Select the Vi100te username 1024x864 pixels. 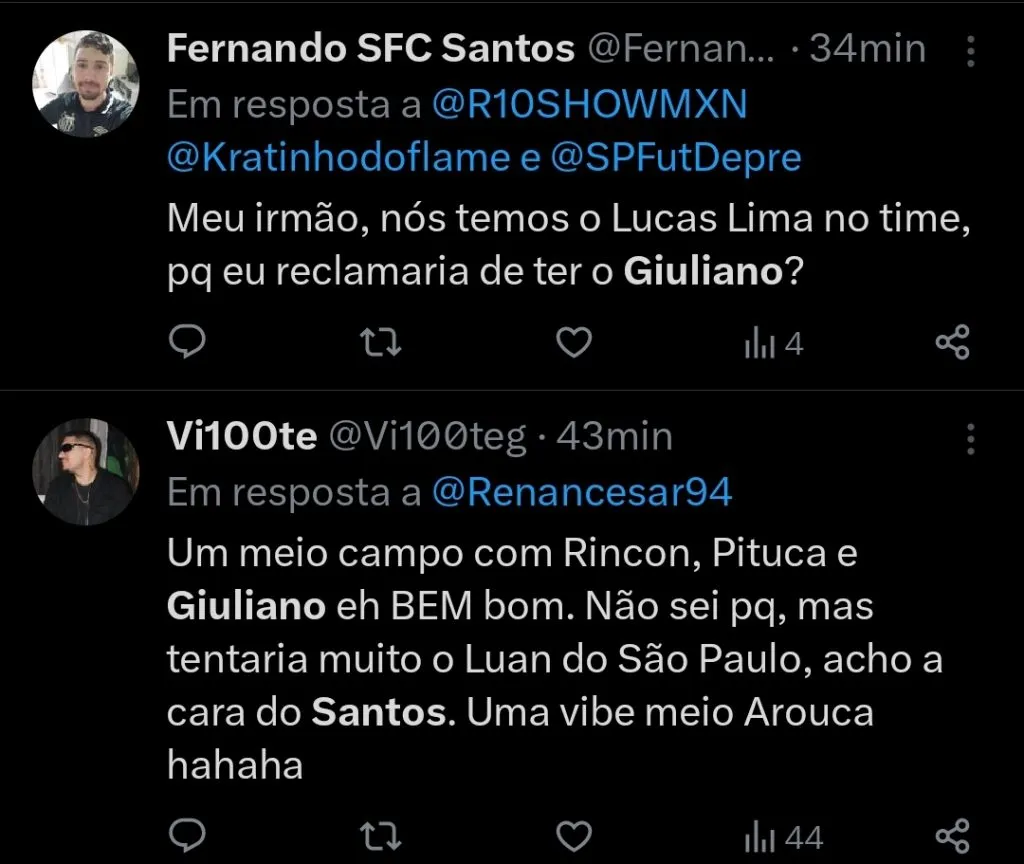242,436
